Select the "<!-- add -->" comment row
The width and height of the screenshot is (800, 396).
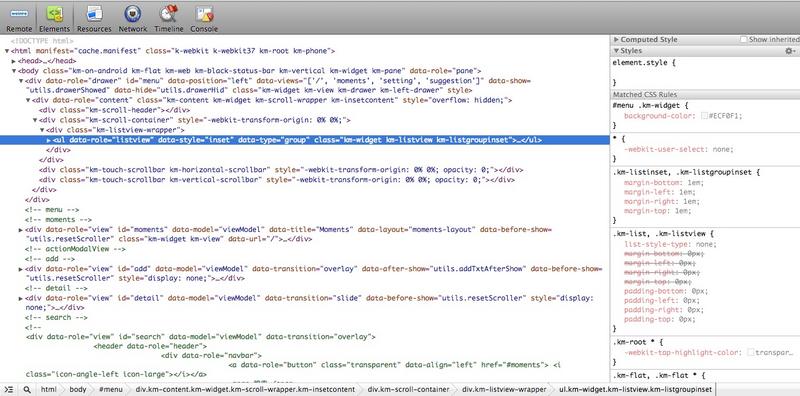pyautogui.click(x=50, y=259)
